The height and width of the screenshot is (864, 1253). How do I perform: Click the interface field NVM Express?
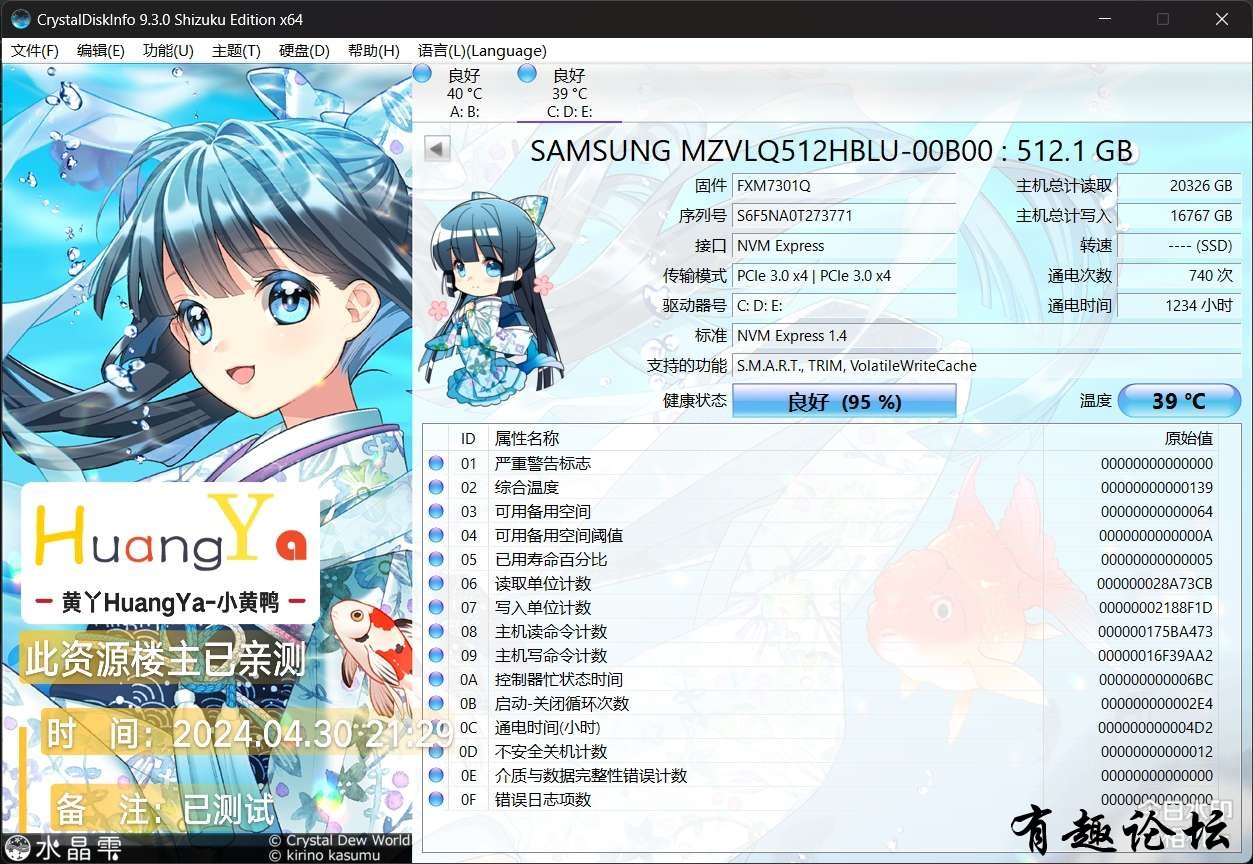(x=844, y=246)
